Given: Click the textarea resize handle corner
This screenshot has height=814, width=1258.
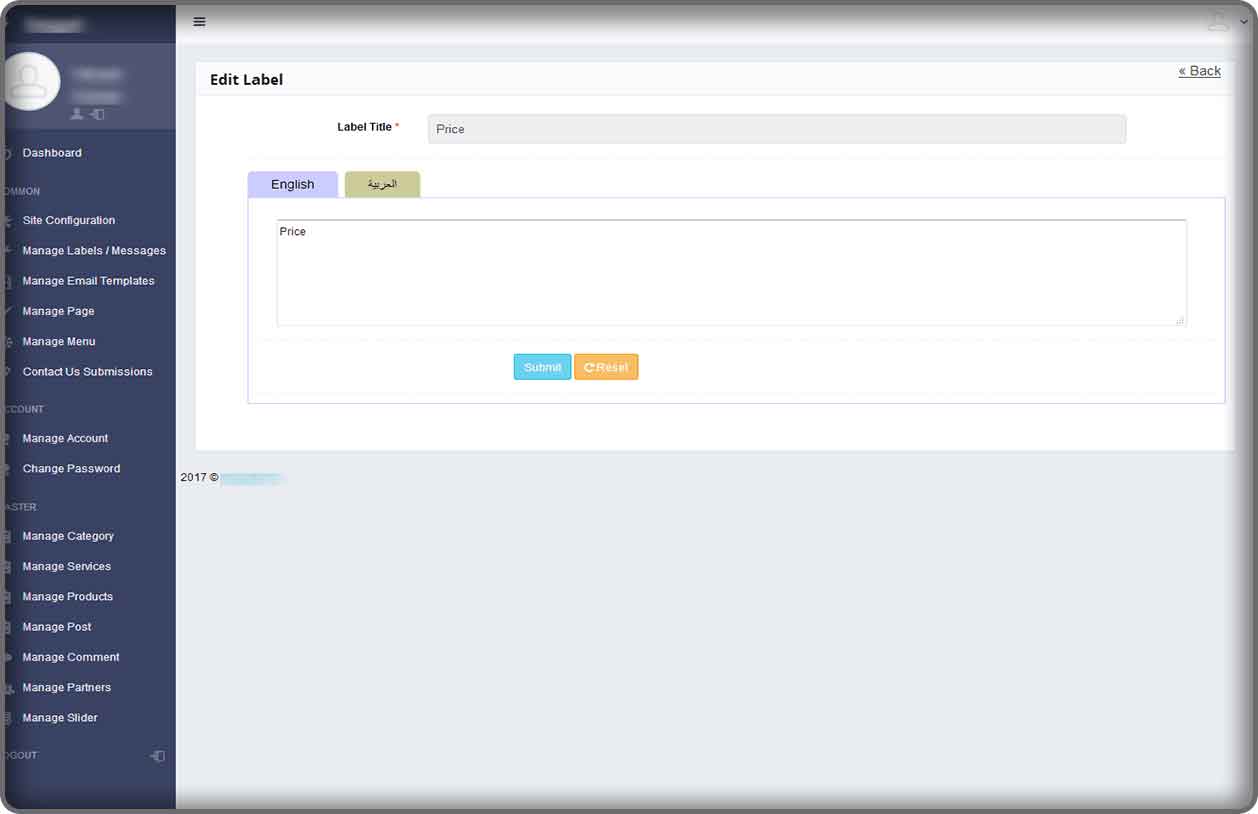Looking at the screenshot, I should pyautogui.click(x=1180, y=320).
